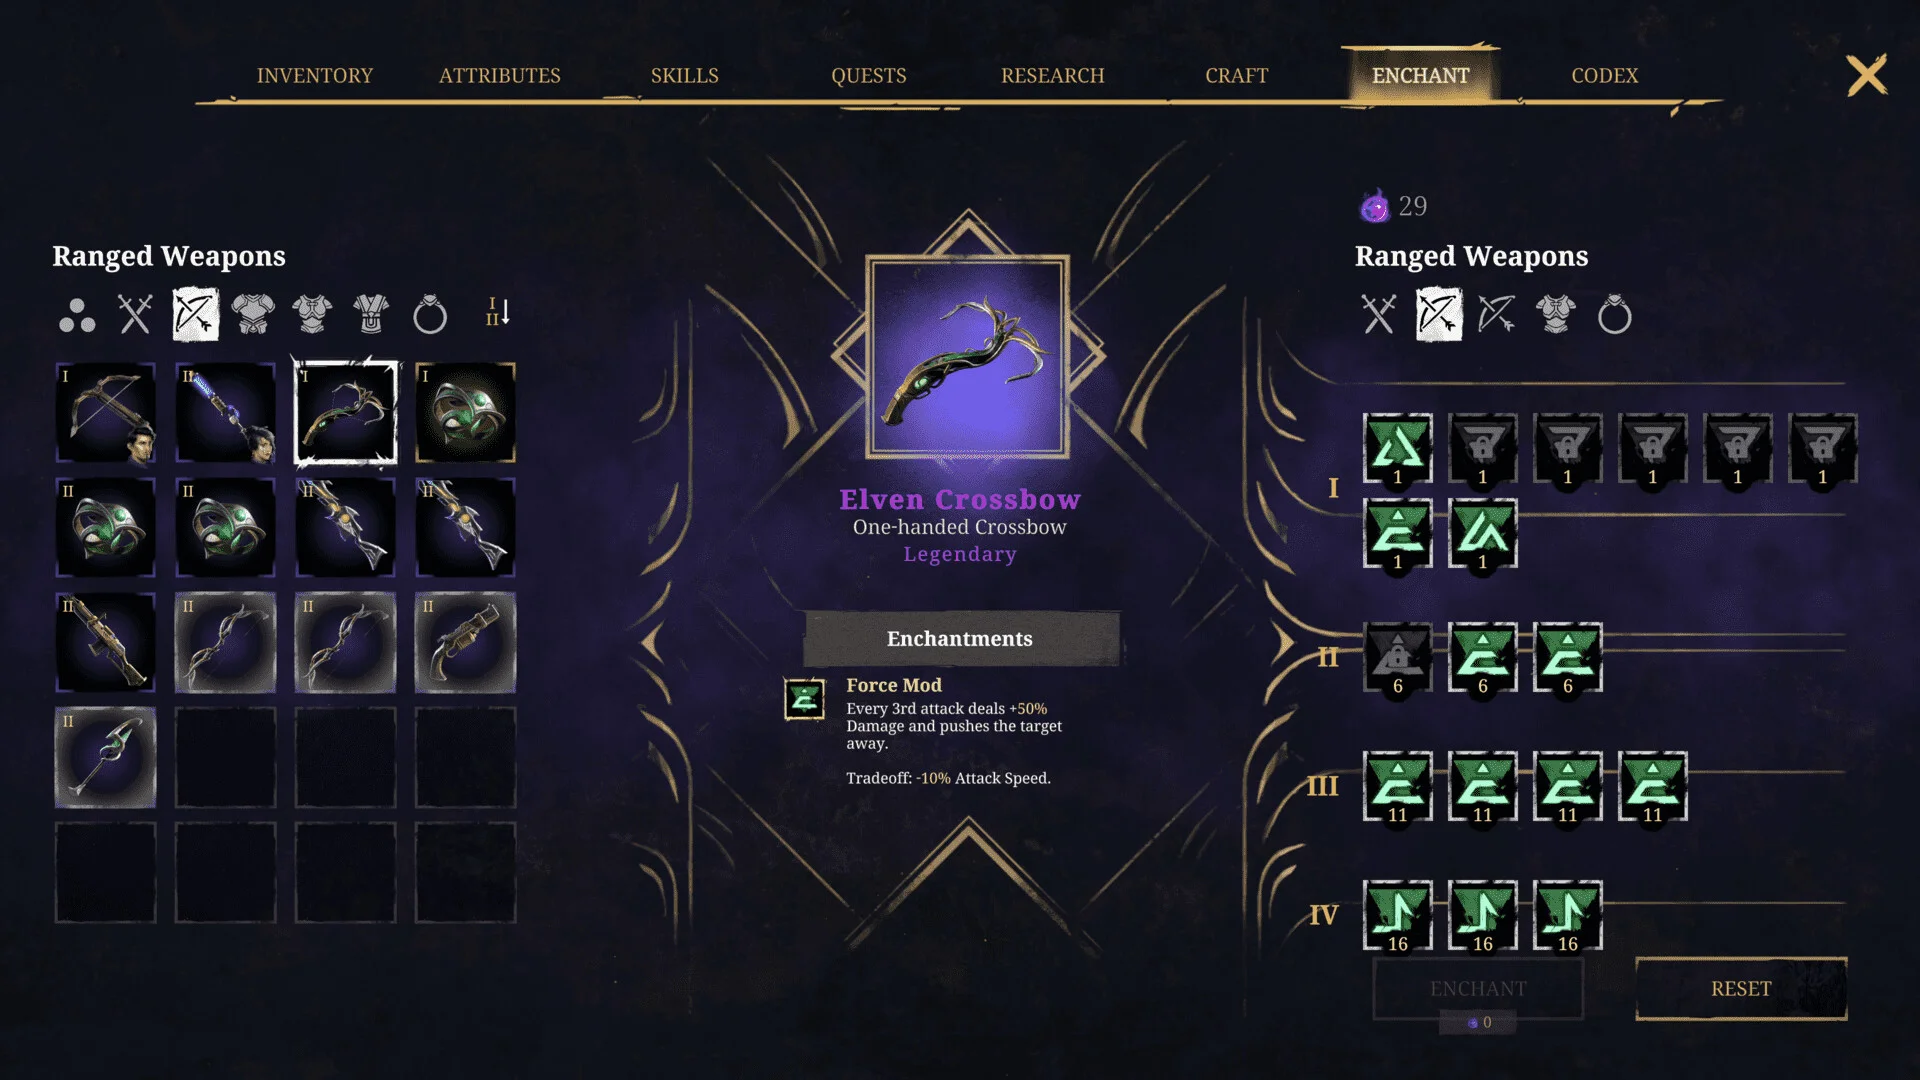Toggle the tier sort order icon
Screen dimensions: 1920x1080
coord(497,312)
